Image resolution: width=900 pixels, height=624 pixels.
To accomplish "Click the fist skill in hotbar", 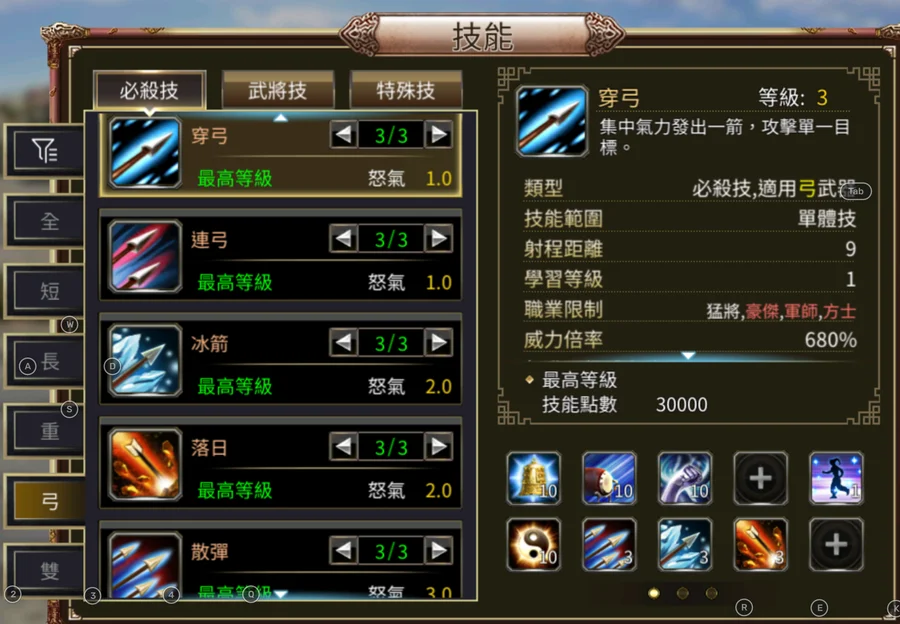I will (685, 478).
